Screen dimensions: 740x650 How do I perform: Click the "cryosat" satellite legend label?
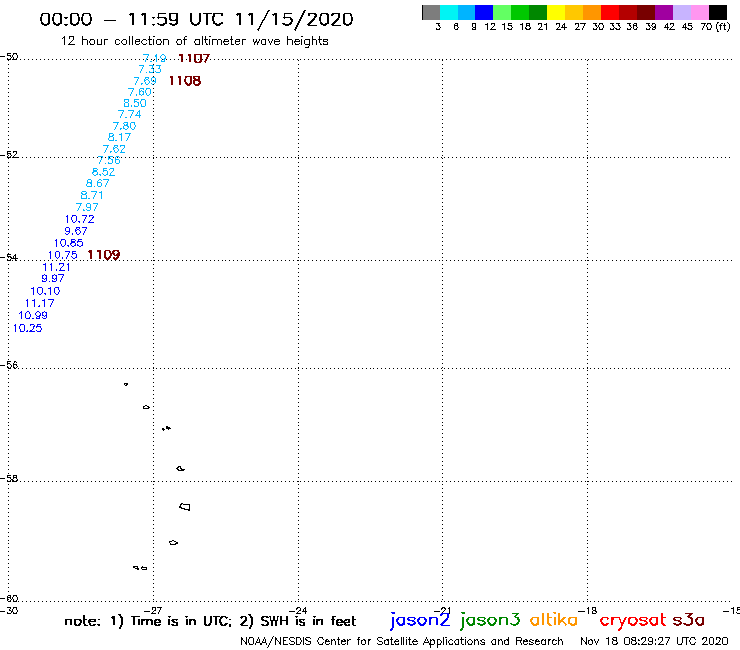pos(633,621)
